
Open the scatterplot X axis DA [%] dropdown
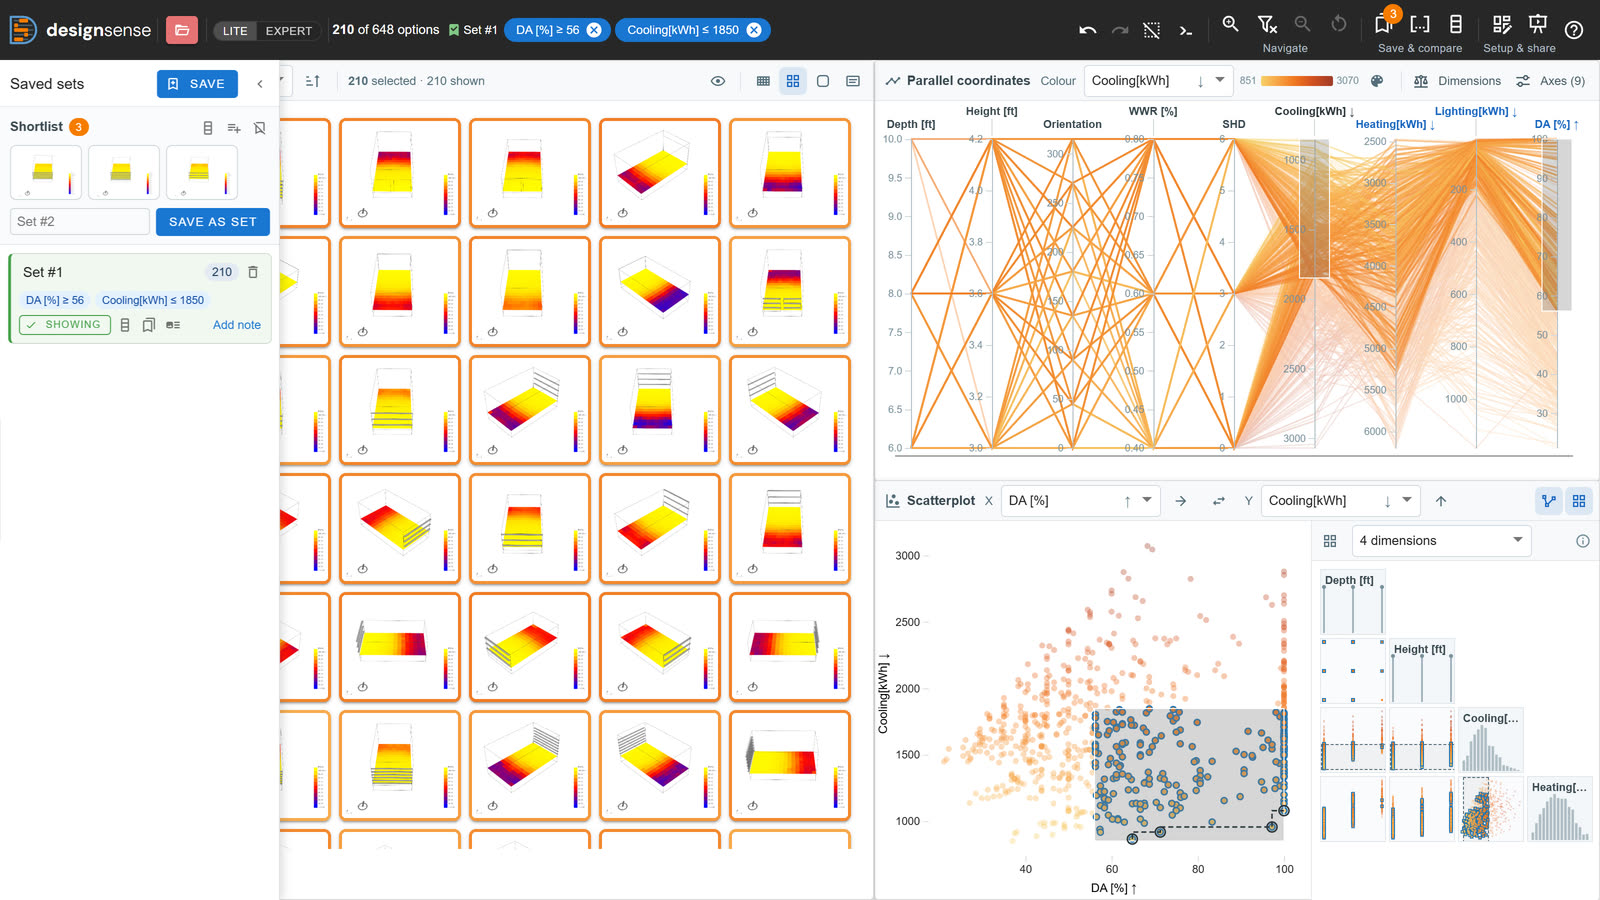pos(1080,501)
